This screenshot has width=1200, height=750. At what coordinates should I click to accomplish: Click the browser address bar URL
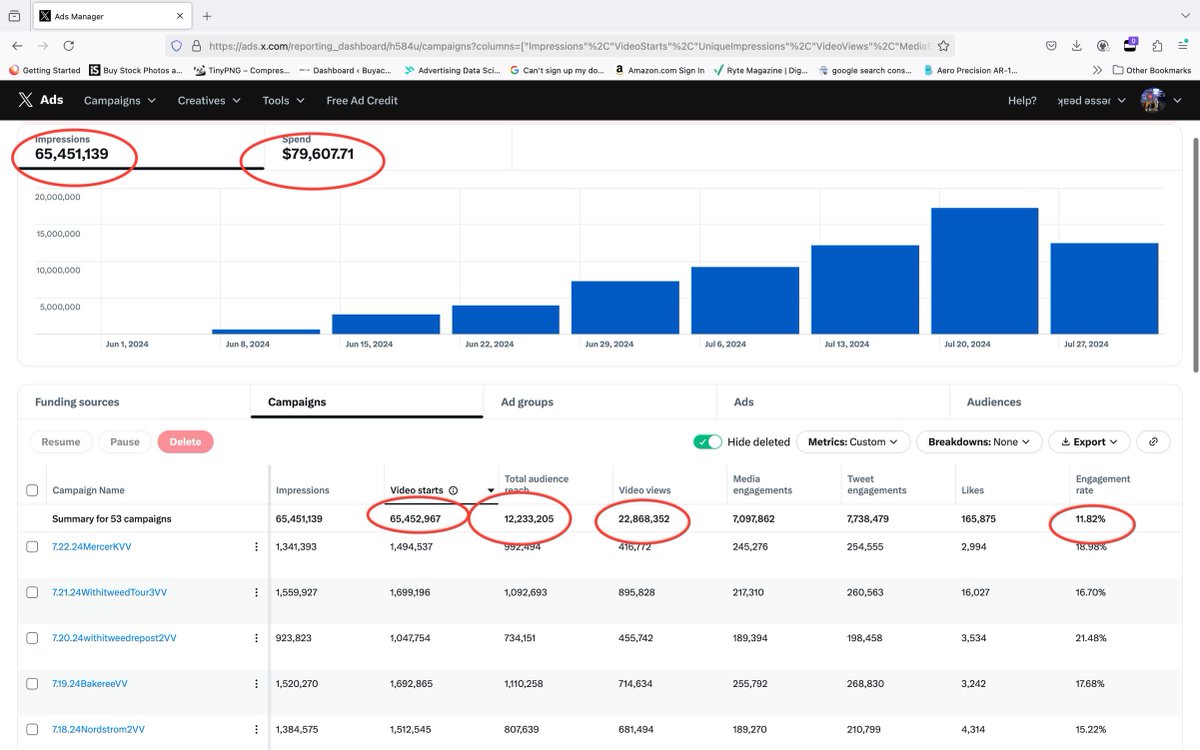[570, 45]
